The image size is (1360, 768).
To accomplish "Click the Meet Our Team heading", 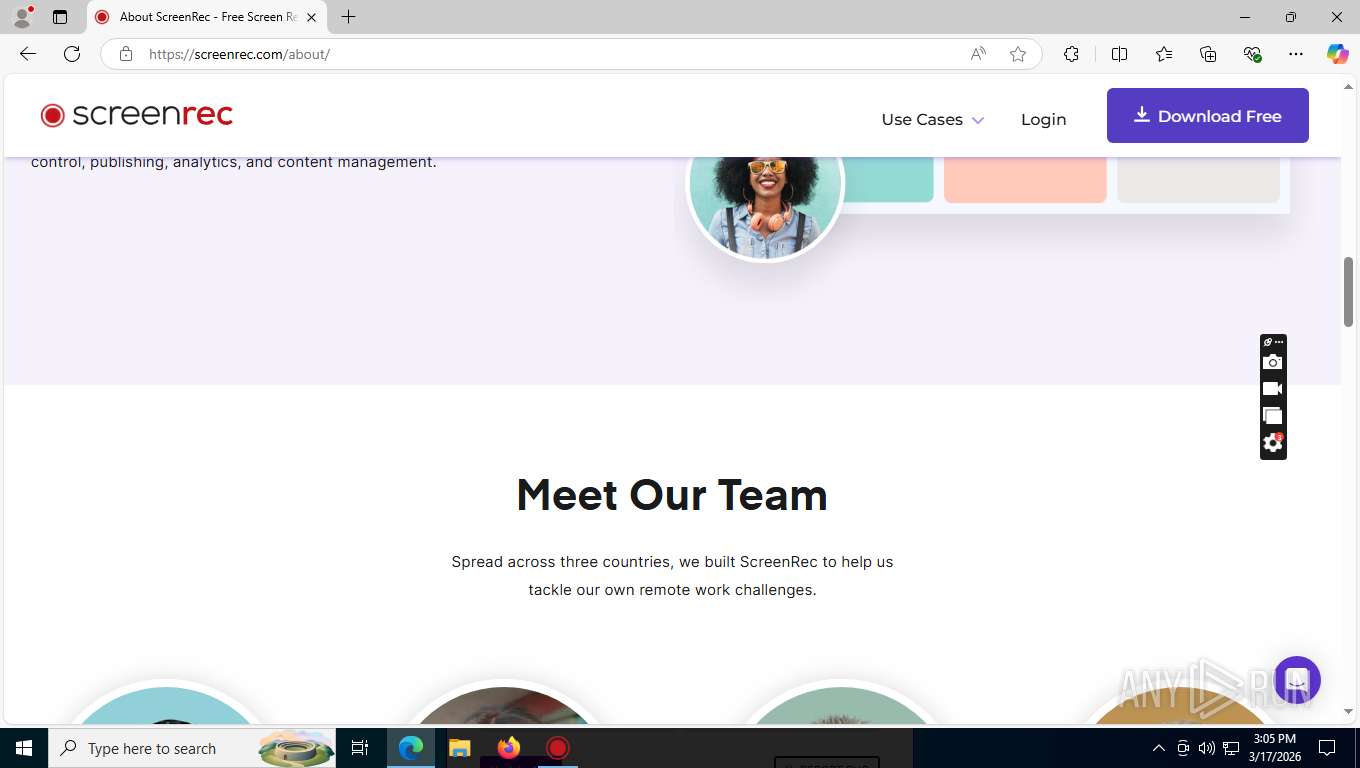I will [x=672, y=495].
